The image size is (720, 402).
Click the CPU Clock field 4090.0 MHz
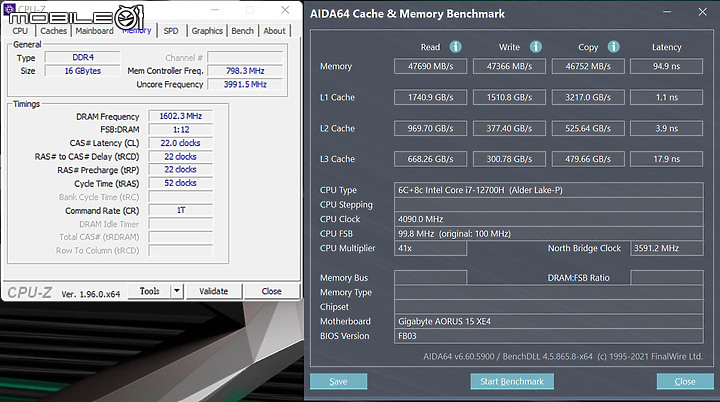click(549, 219)
